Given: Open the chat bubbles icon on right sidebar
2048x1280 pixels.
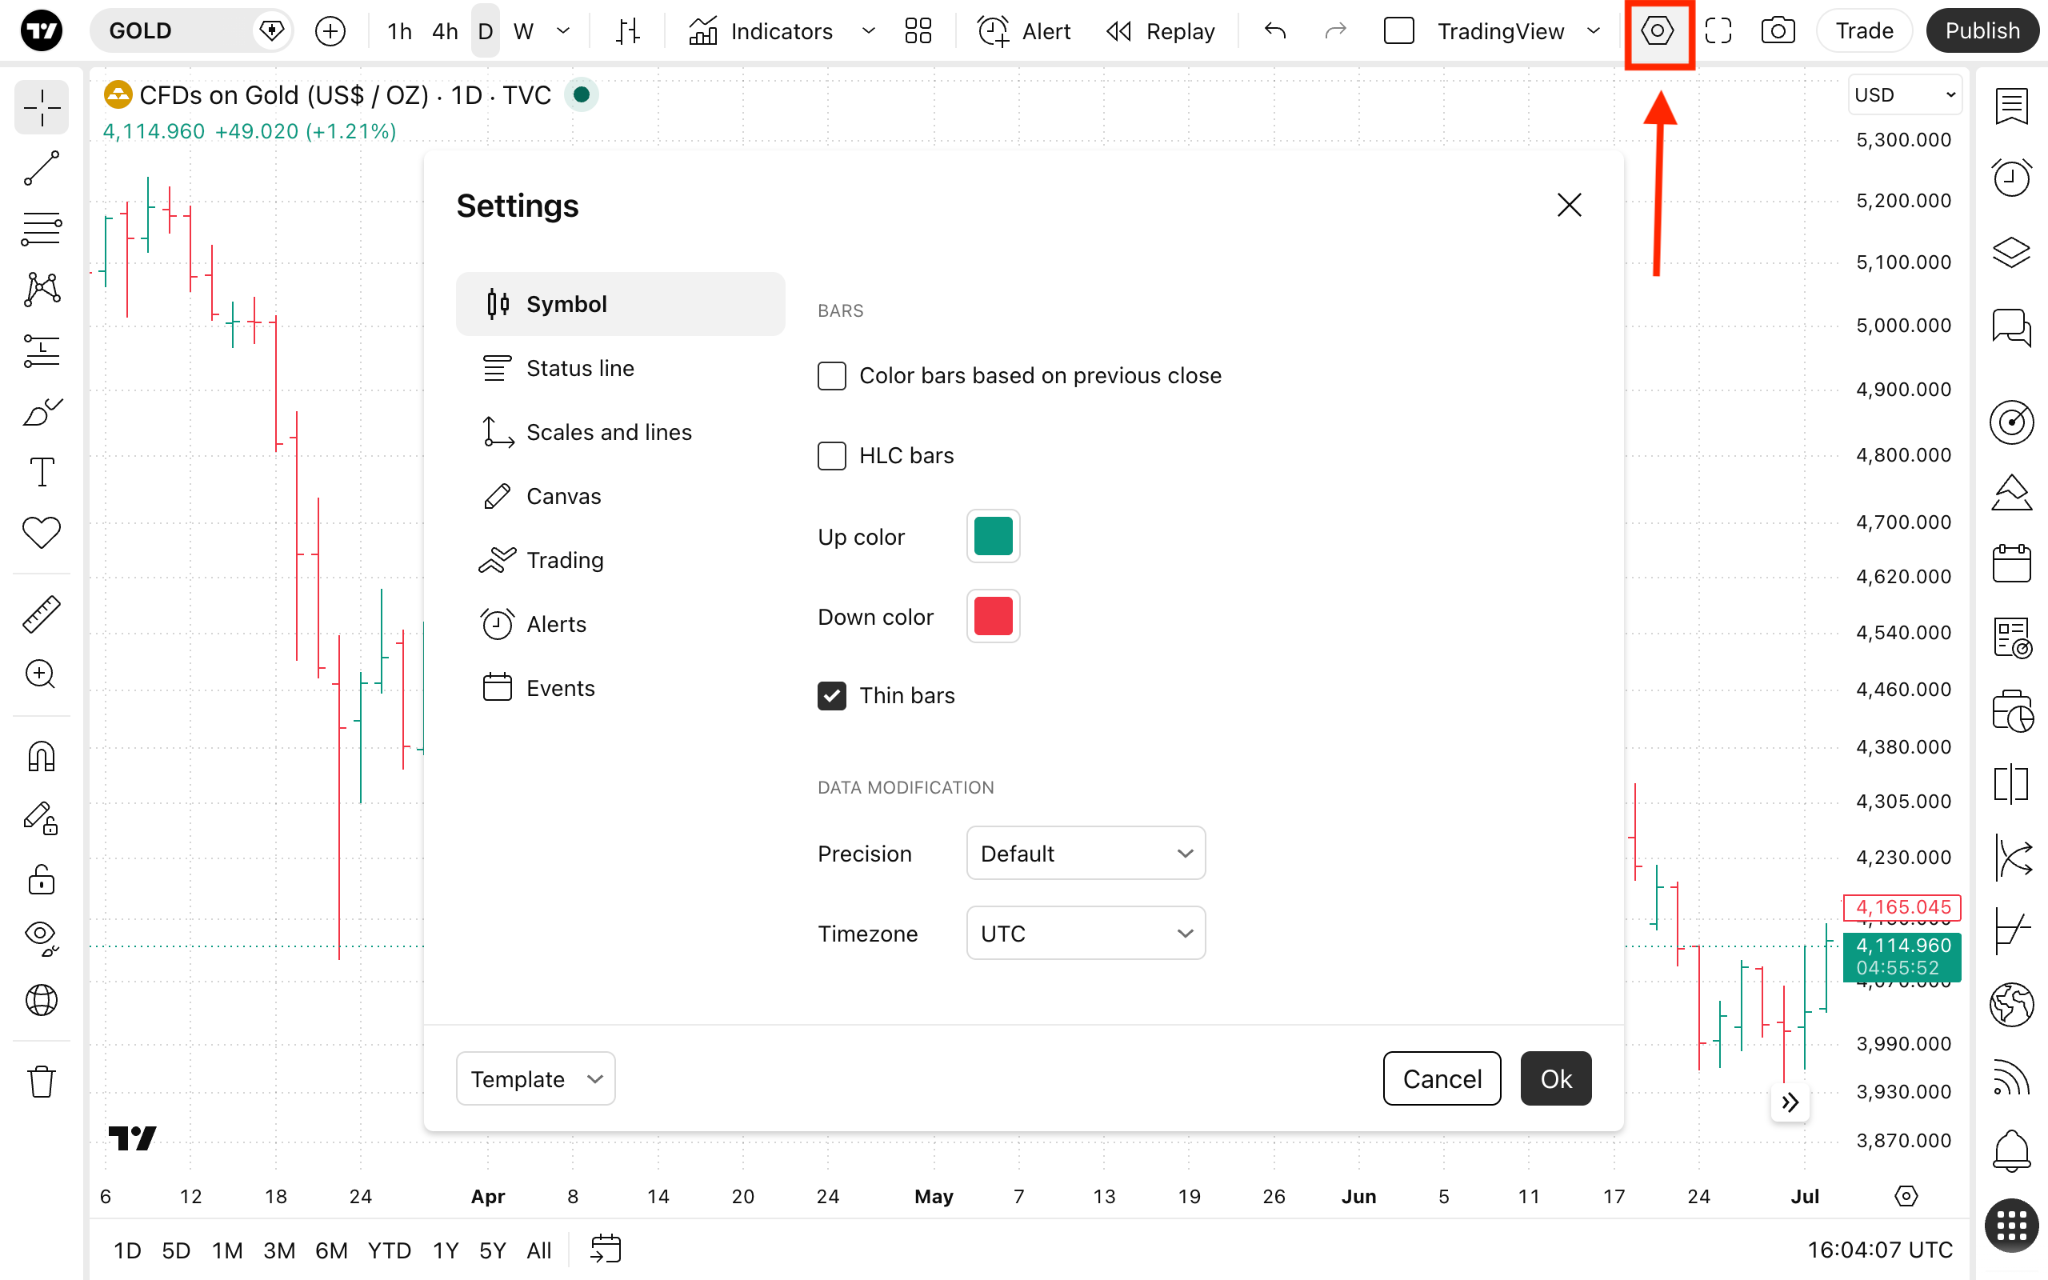Looking at the screenshot, I should (2011, 327).
